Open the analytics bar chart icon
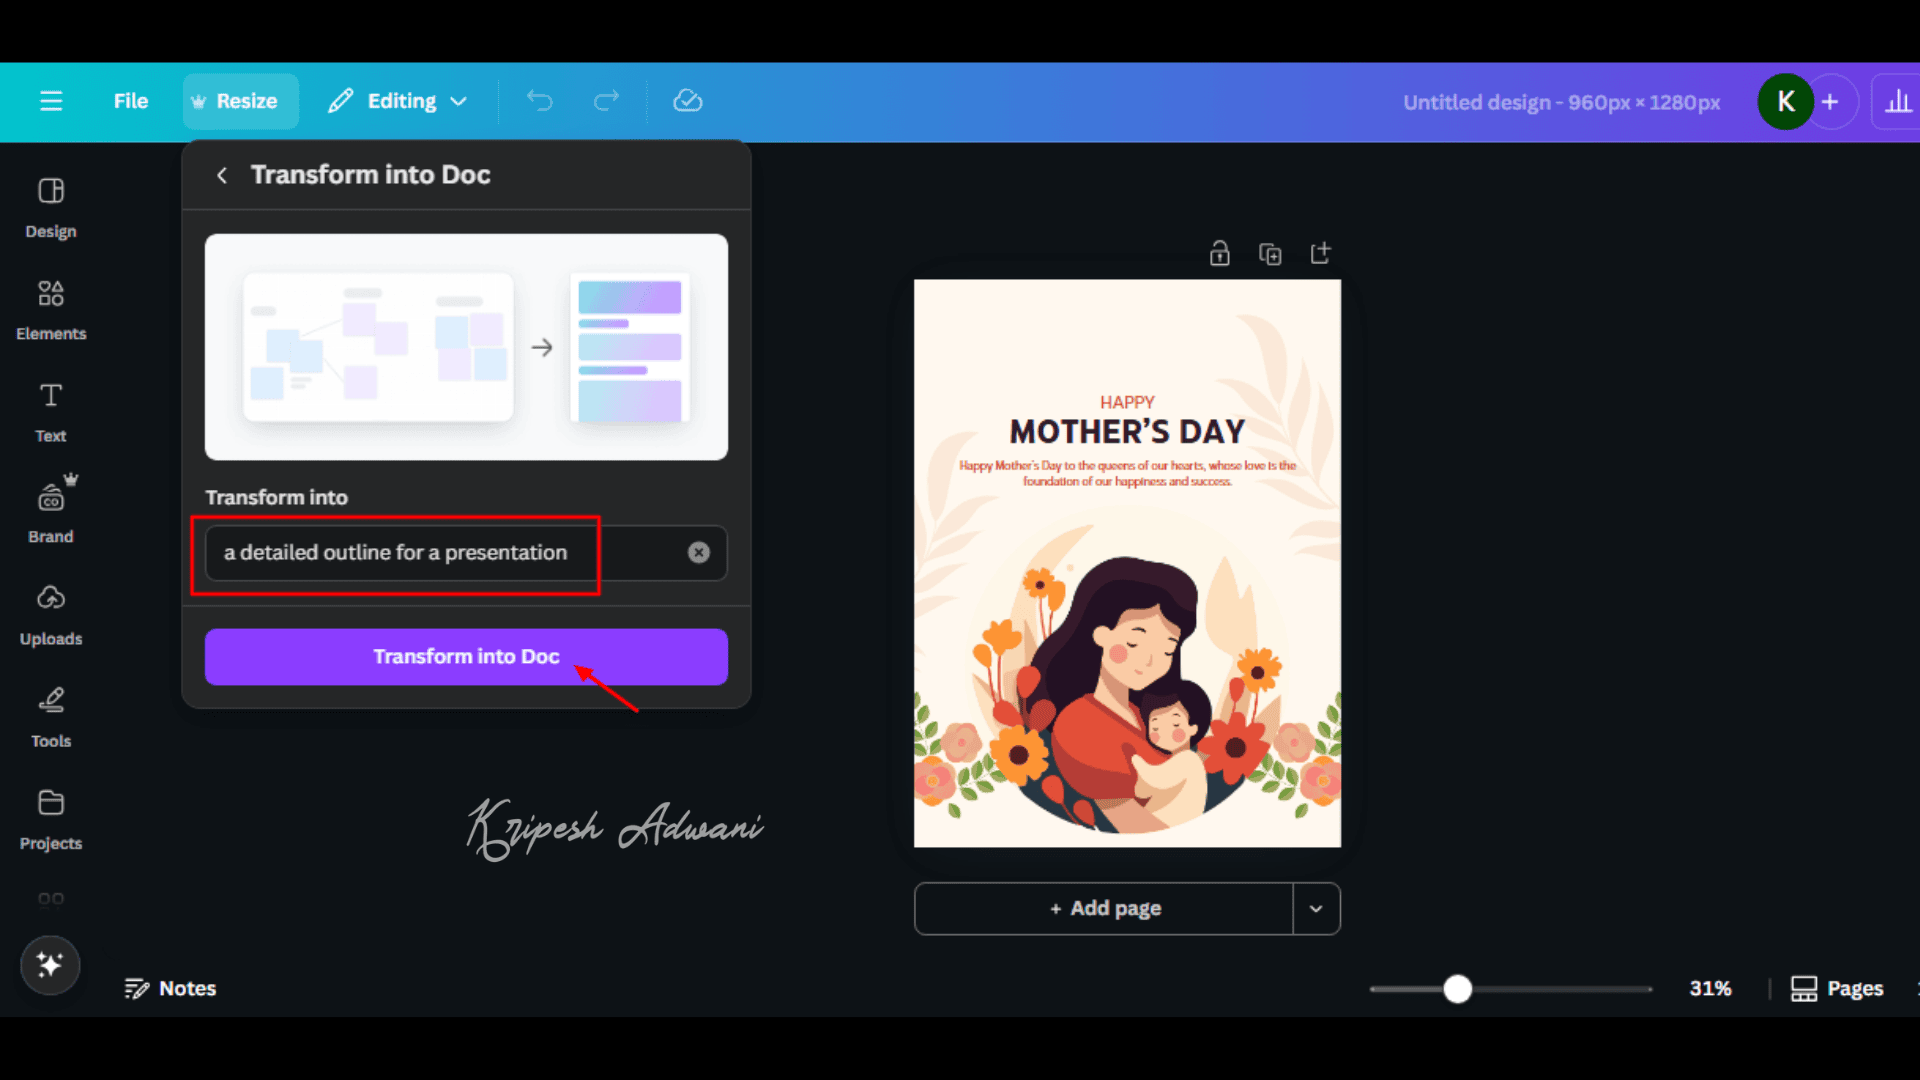 pos(1897,102)
